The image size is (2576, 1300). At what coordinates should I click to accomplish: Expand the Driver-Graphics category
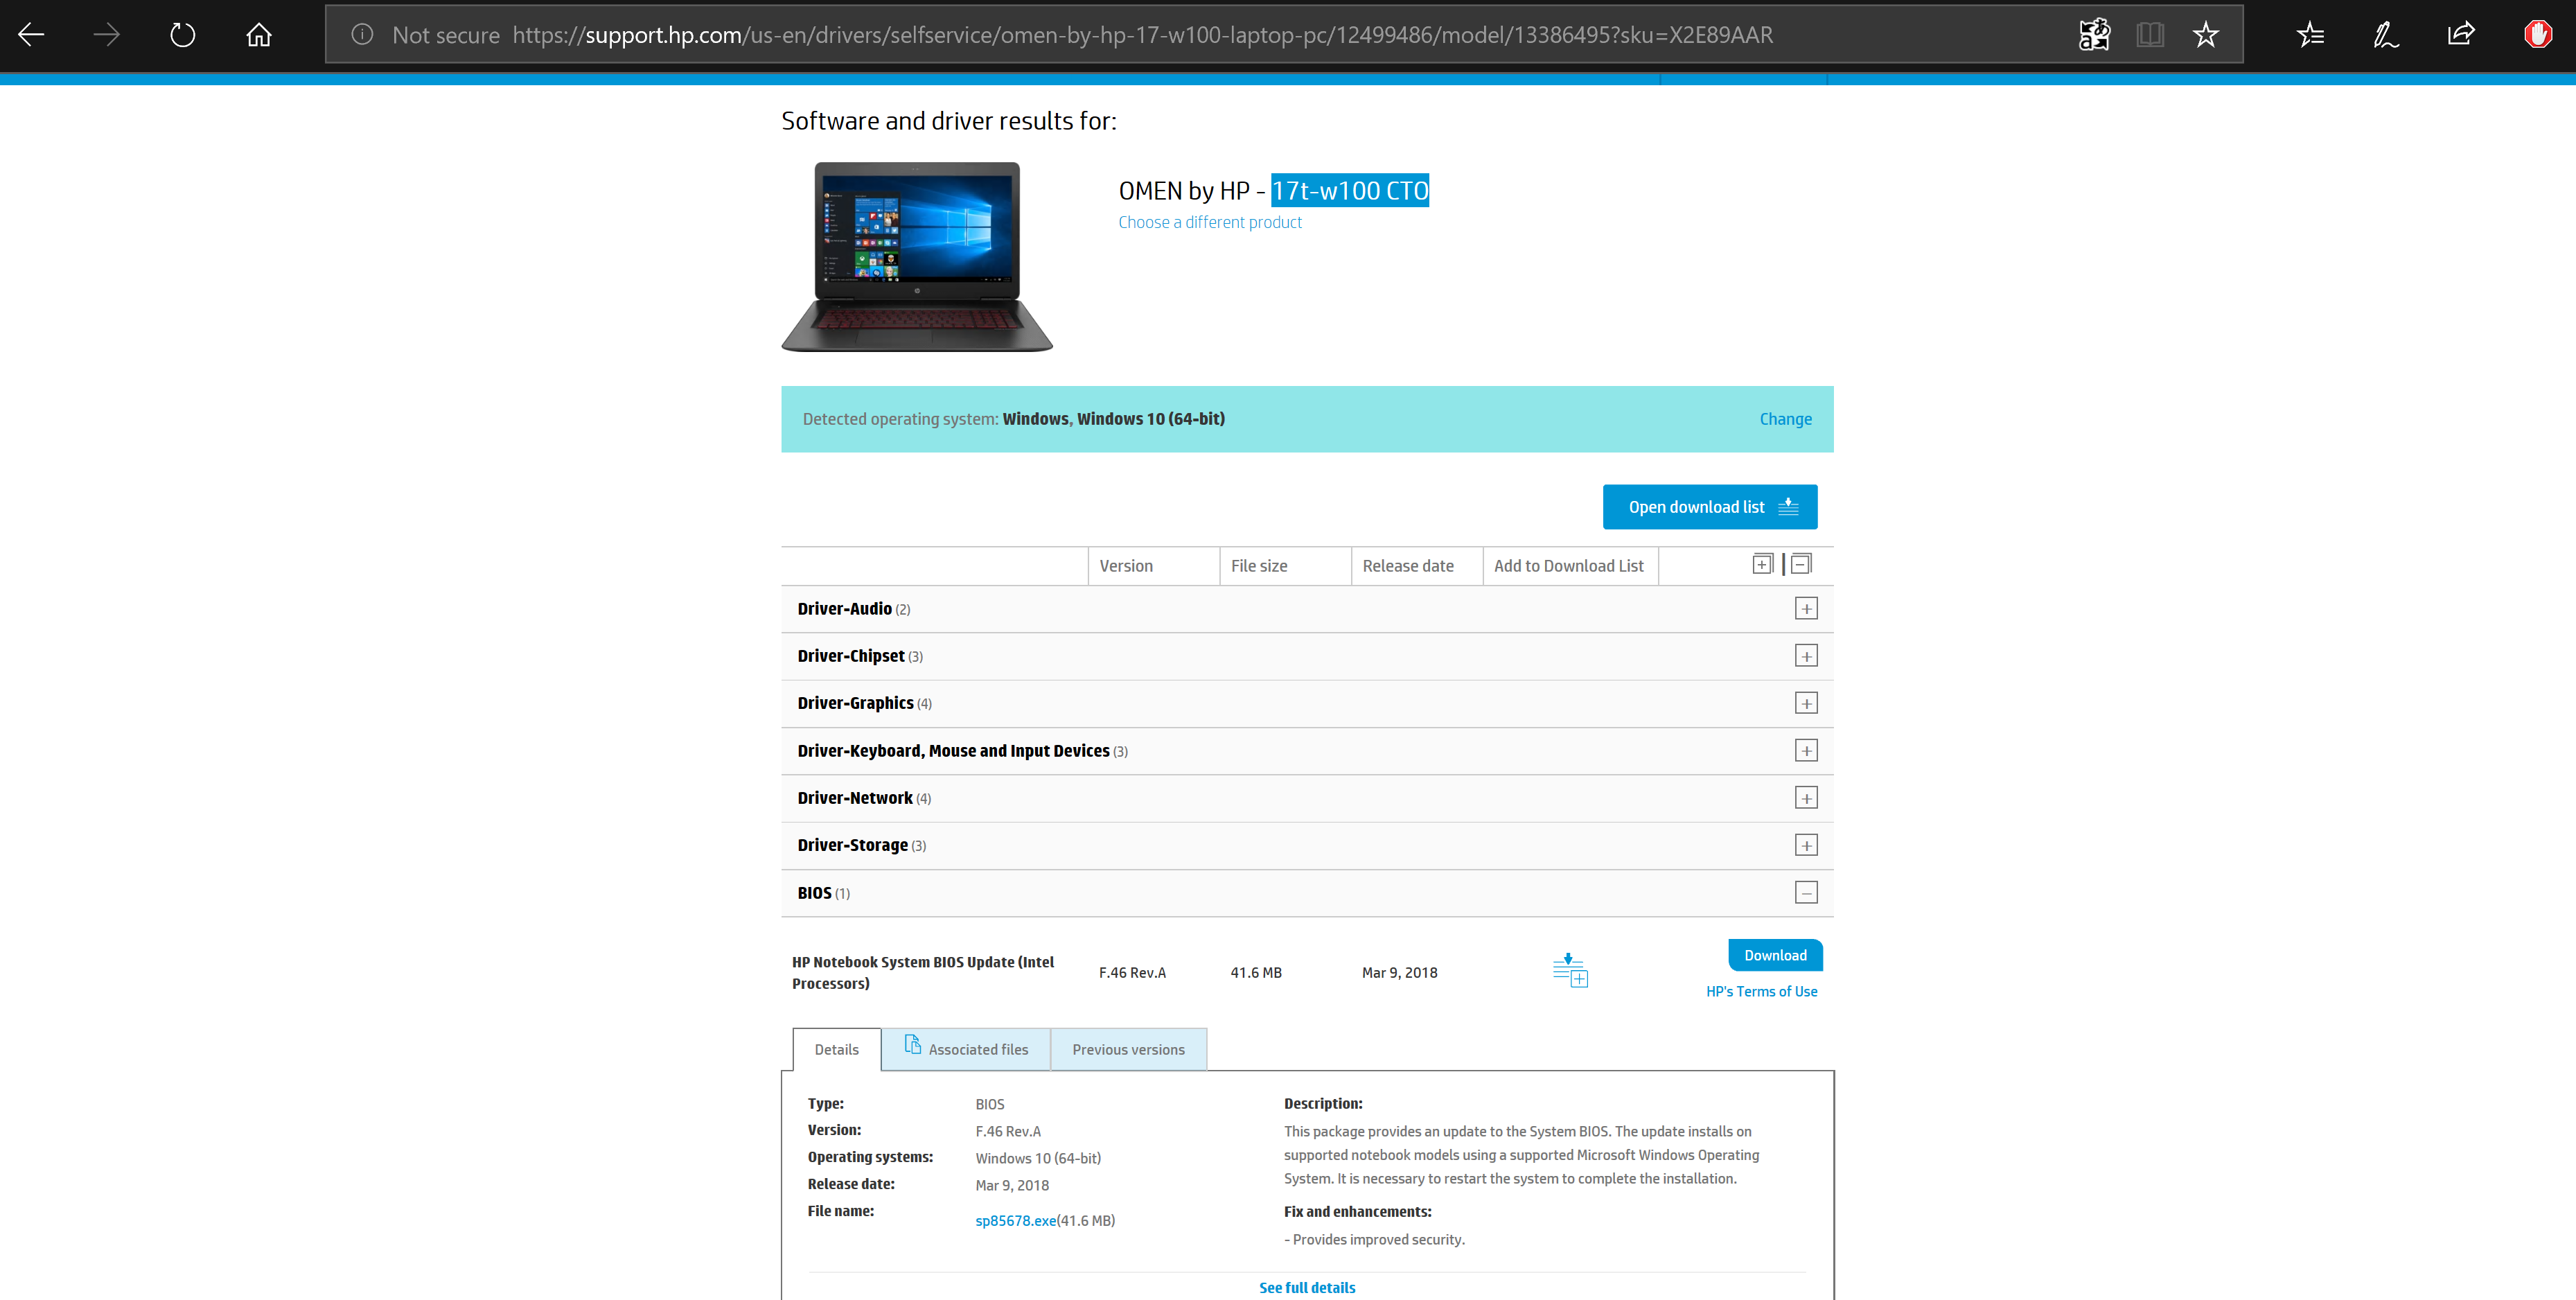tap(1806, 704)
